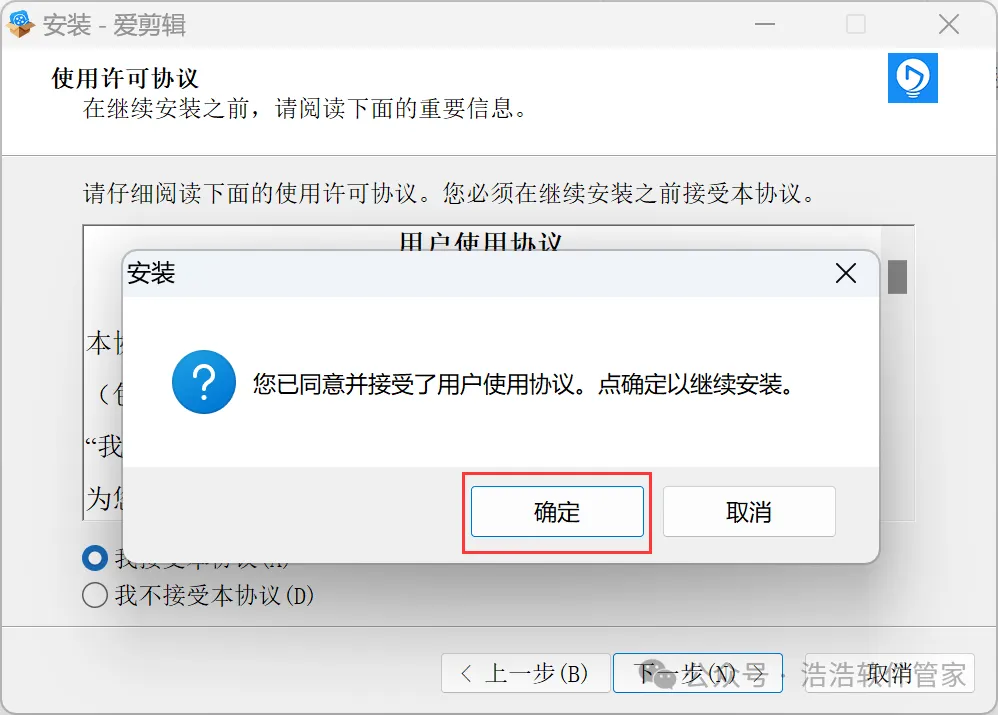Close the main installer window
The width and height of the screenshot is (998, 715).
949,24
